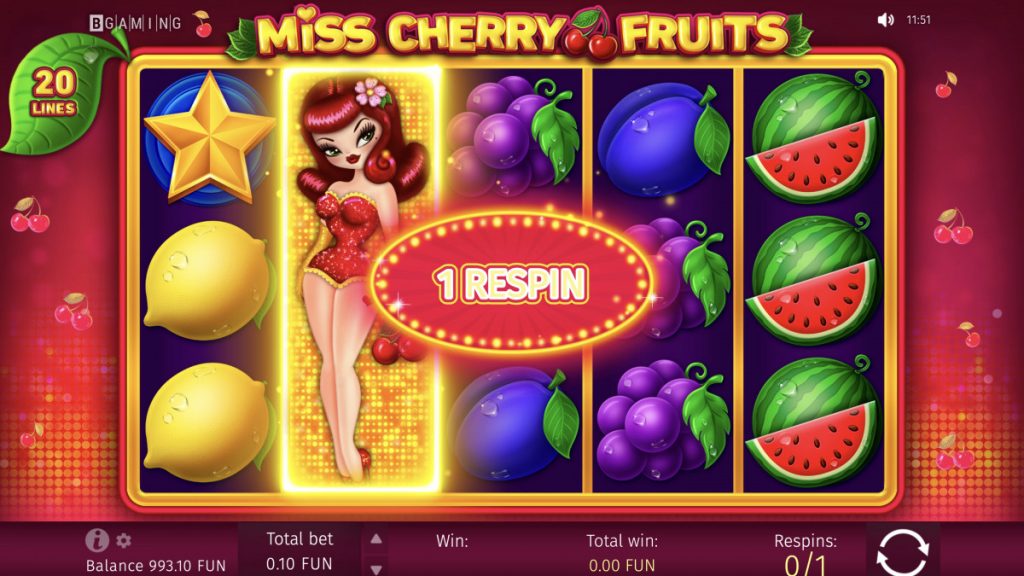Mute the game sound speaker icon
The width and height of the screenshot is (1024, 576).
coord(885,20)
